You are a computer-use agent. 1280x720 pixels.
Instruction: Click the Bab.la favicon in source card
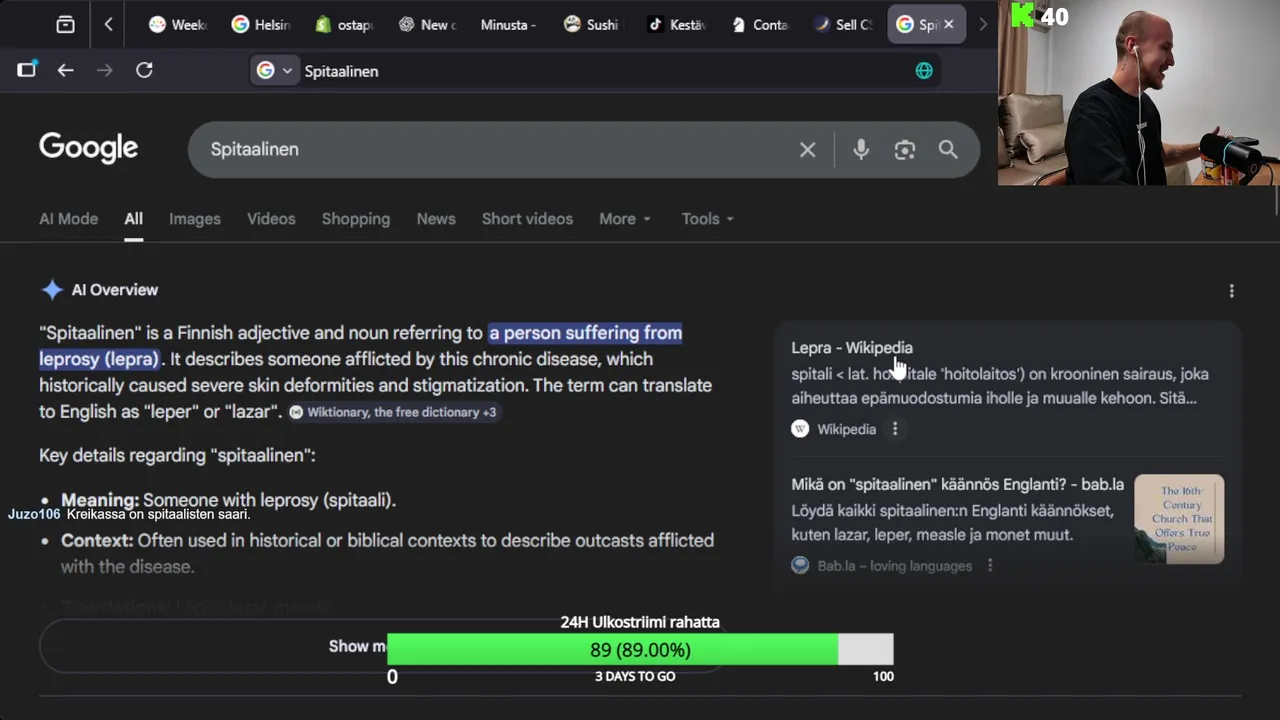tap(800, 566)
